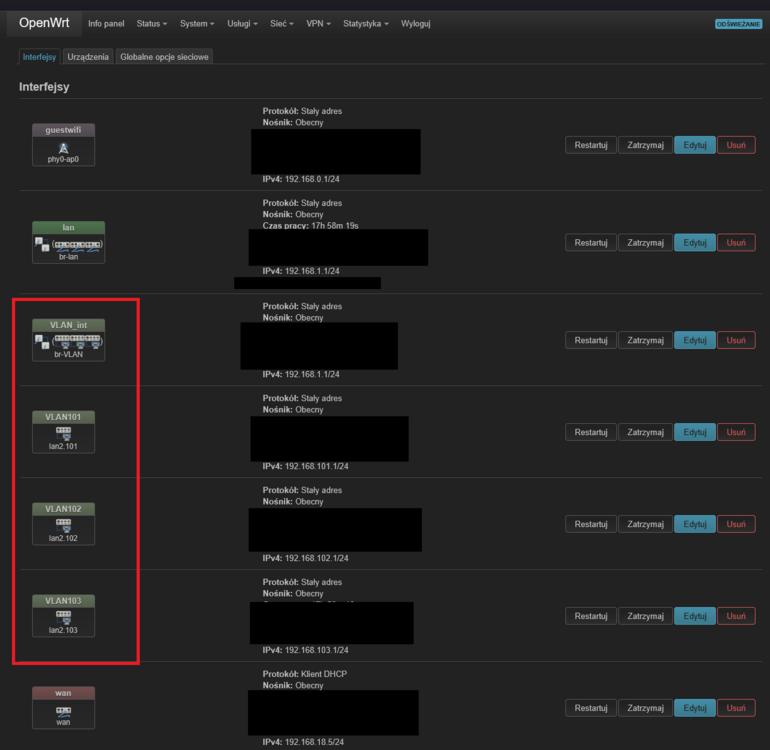Edit the VLAN101 interface

click(695, 432)
